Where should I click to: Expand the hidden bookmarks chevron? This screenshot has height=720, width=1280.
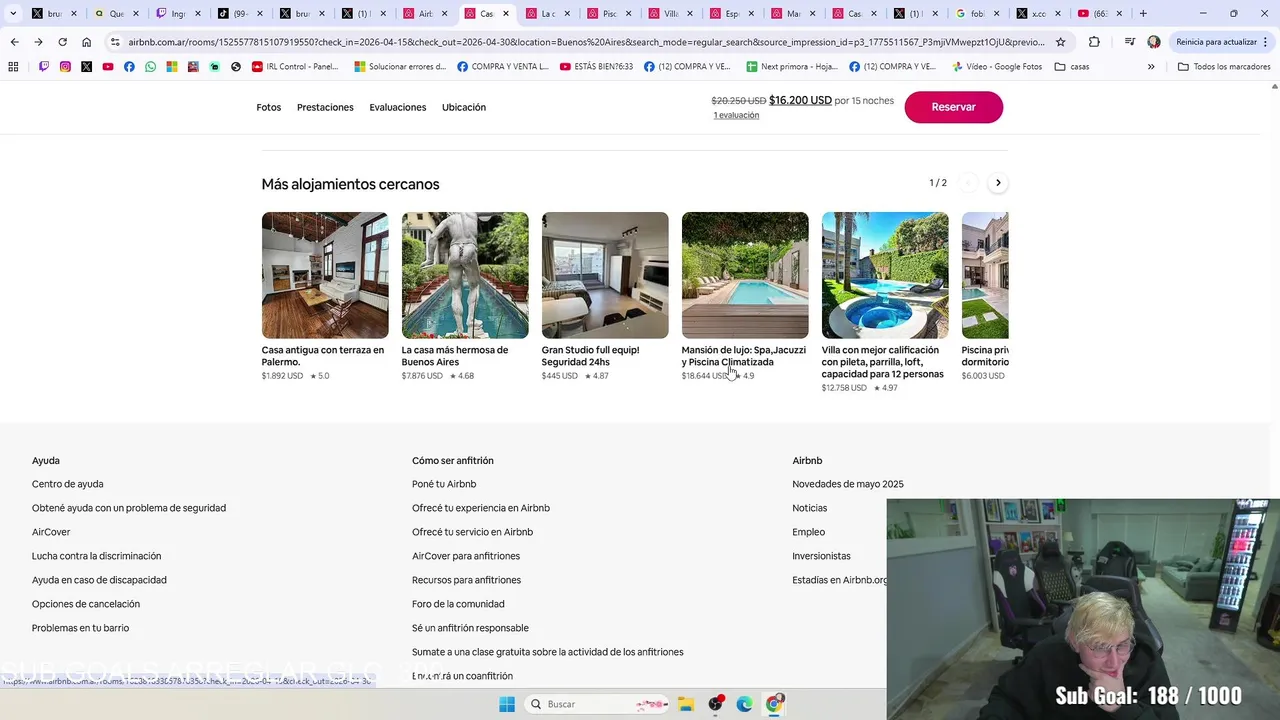[1151, 66]
